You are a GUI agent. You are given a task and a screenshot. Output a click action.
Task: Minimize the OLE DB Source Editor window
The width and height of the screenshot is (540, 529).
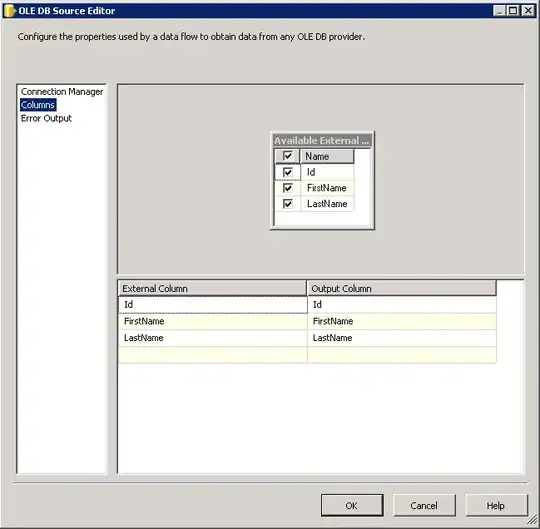(499, 11)
